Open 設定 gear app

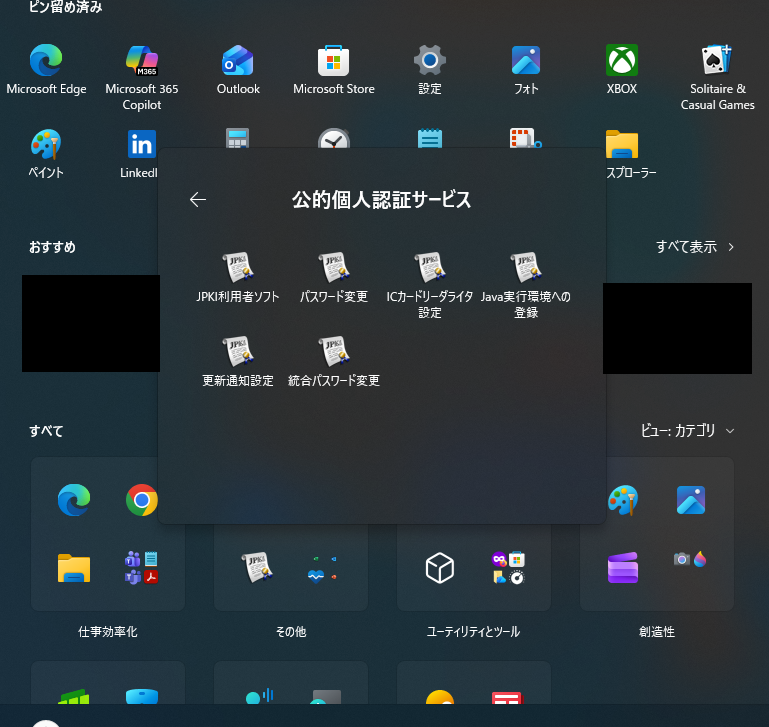[430, 70]
